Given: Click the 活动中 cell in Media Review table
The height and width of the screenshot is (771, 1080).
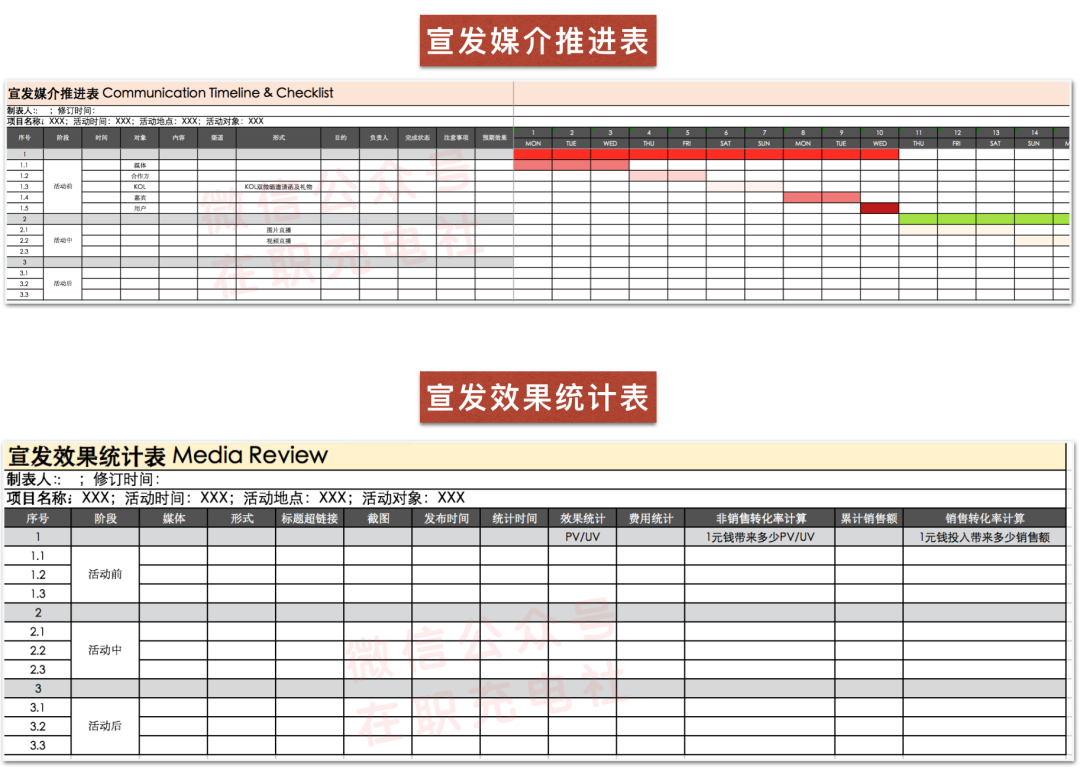Looking at the screenshot, I should click(105, 650).
